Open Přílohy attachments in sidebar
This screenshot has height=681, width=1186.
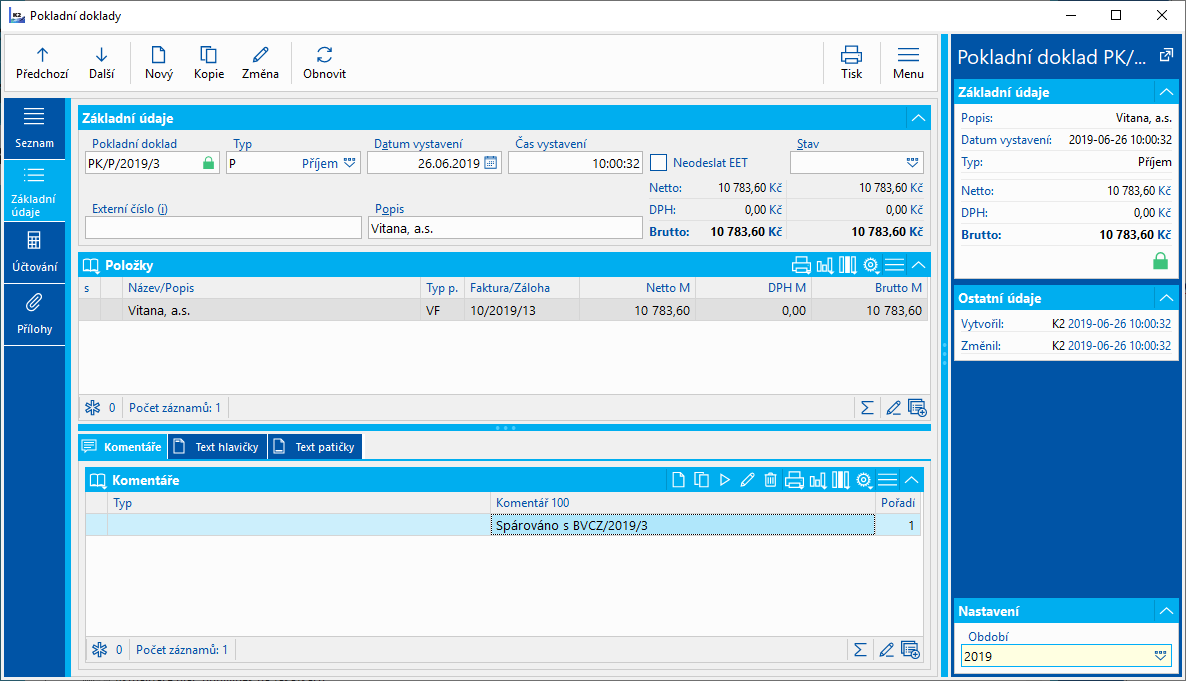pos(34,314)
